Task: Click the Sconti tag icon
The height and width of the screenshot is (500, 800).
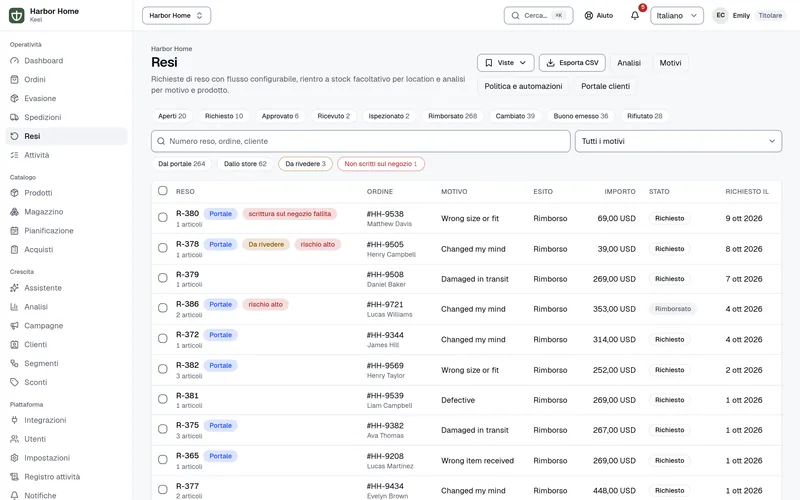Action: 14,382
